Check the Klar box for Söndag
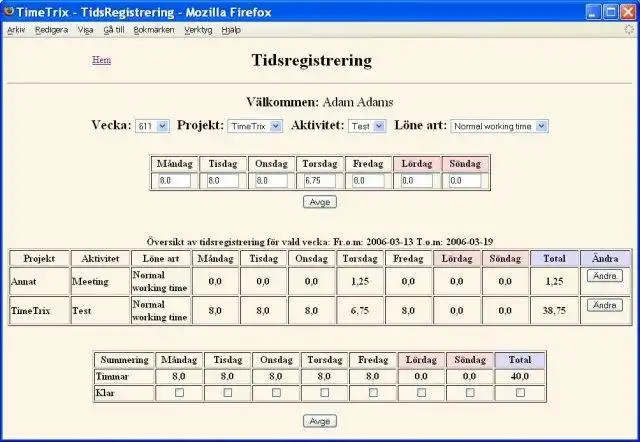This screenshot has width=640, height=442. click(x=470, y=392)
